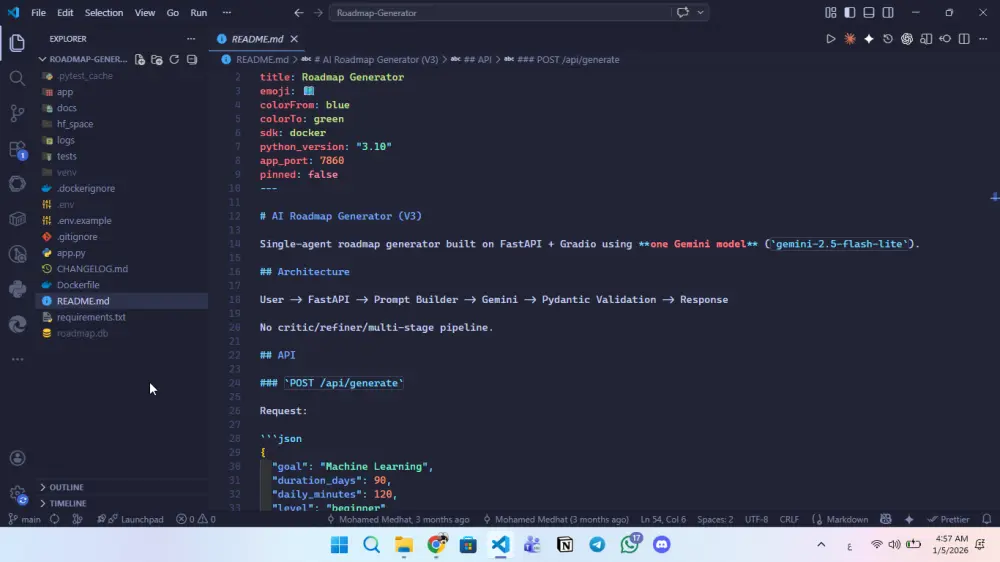Expand the hf_space folder
Screen dimensions: 1000x562
point(75,124)
